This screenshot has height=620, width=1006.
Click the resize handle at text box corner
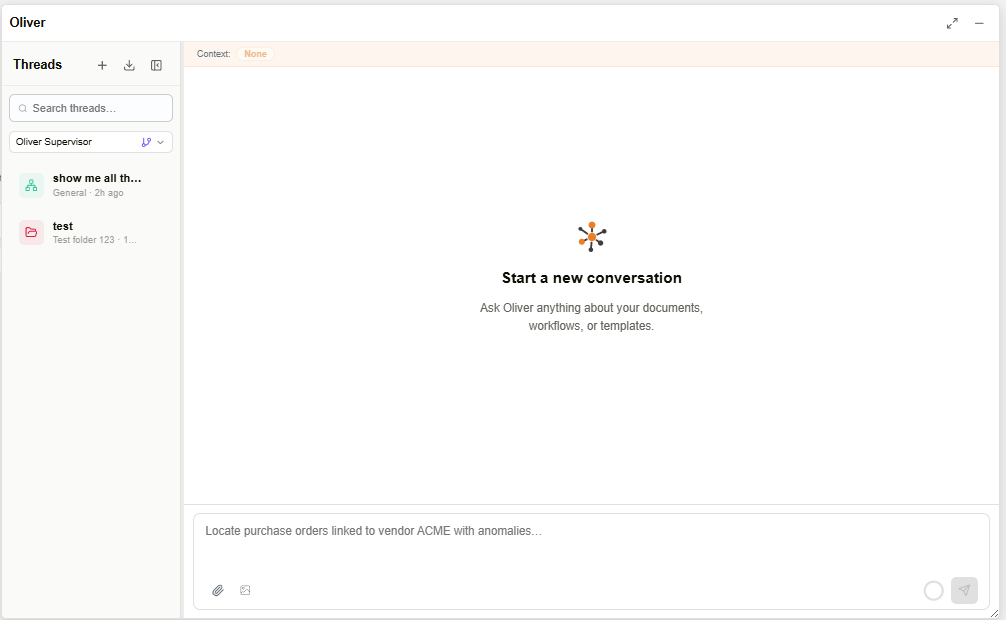994,614
